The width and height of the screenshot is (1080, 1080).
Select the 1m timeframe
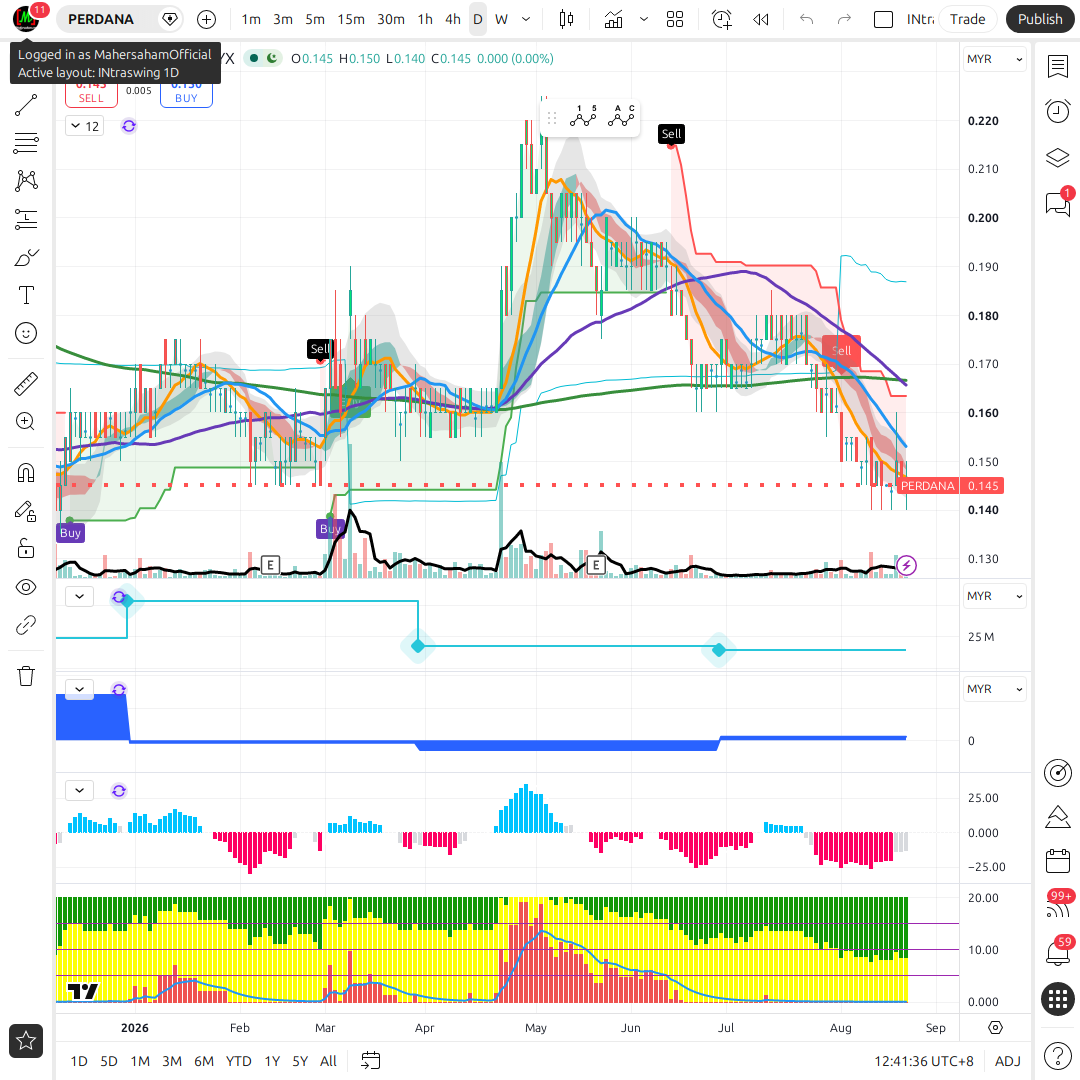[251, 19]
